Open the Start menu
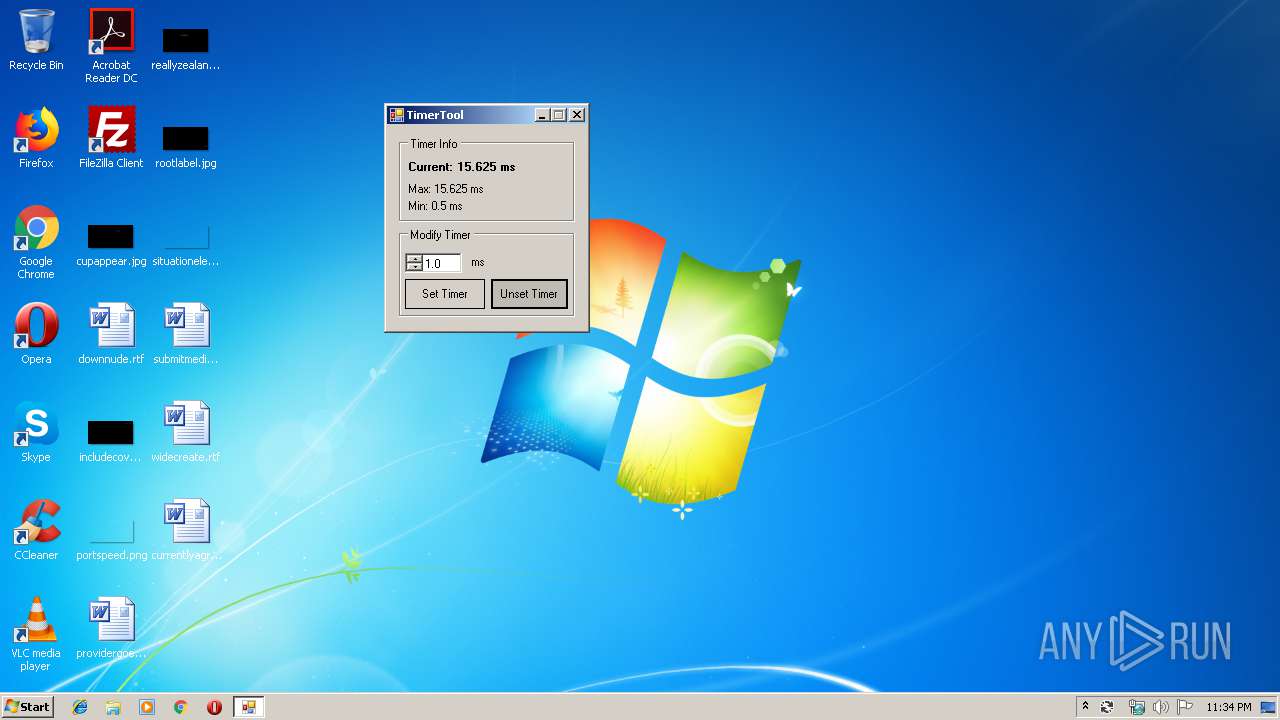1280x720 pixels. tap(28, 707)
